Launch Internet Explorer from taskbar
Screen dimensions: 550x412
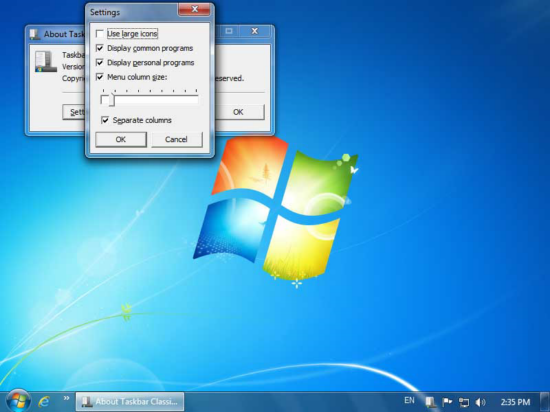[44, 401]
